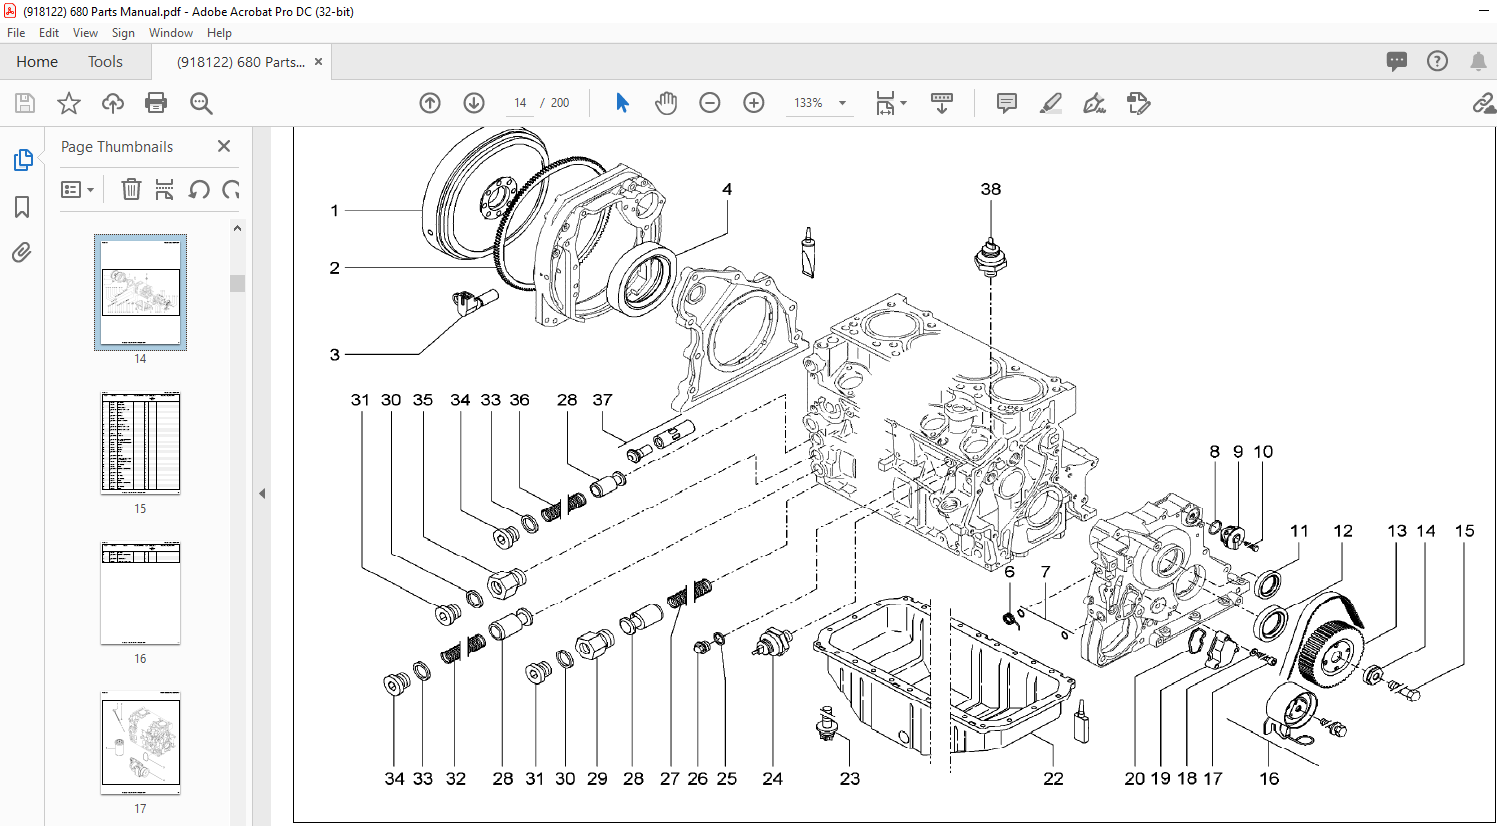Activate the Selection arrow tool

pyautogui.click(x=622, y=103)
